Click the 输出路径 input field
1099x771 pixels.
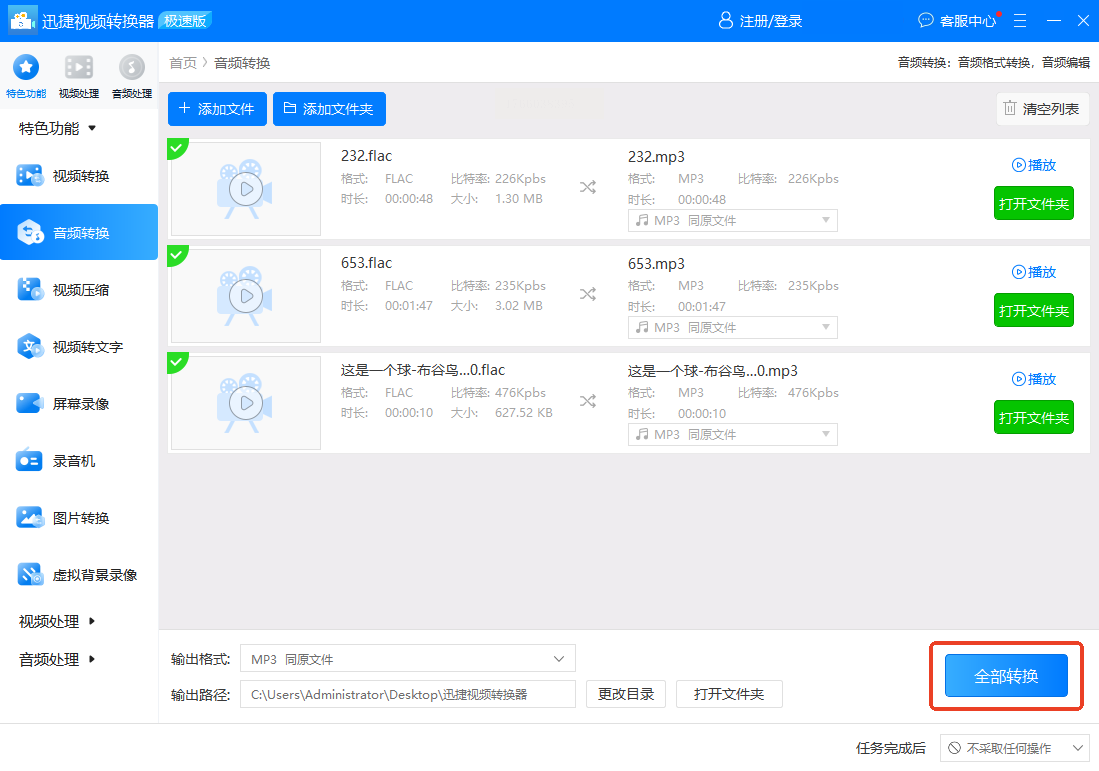[x=408, y=695]
